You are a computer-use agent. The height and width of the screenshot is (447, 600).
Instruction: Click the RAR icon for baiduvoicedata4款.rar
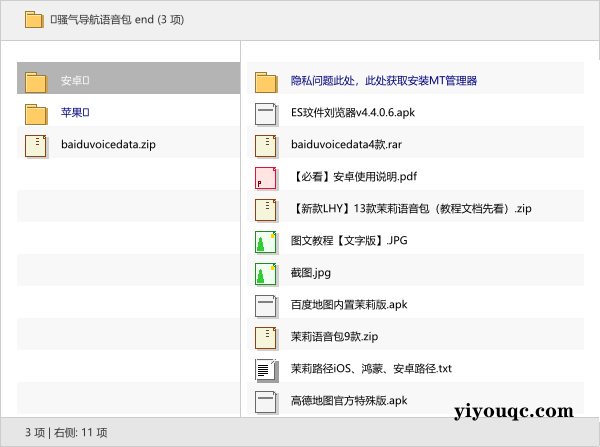(x=265, y=145)
